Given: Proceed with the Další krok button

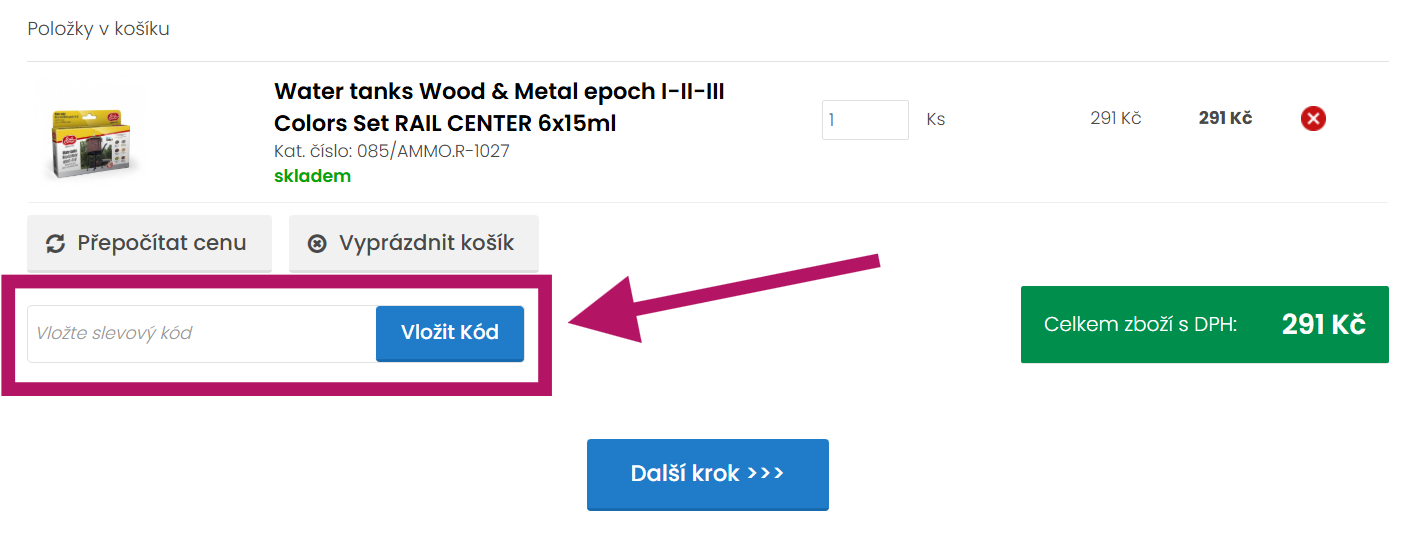Looking at the screenshot, I should click(707, 474).
